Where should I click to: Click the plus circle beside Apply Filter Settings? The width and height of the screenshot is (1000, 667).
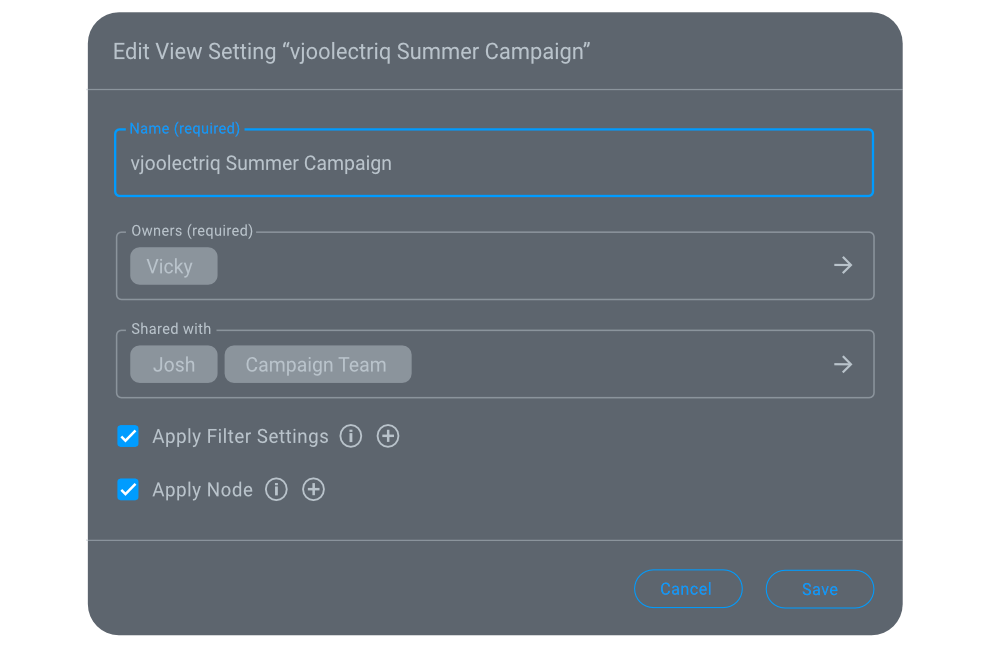pos(388,436)
